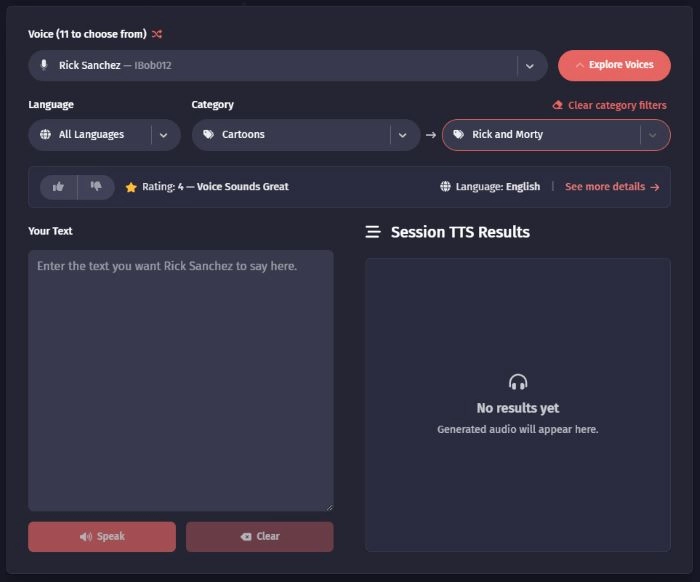This screenshot has width=700, height=582.
Task: Click the globe icon beside Language: English
Action: click(445, 187)
